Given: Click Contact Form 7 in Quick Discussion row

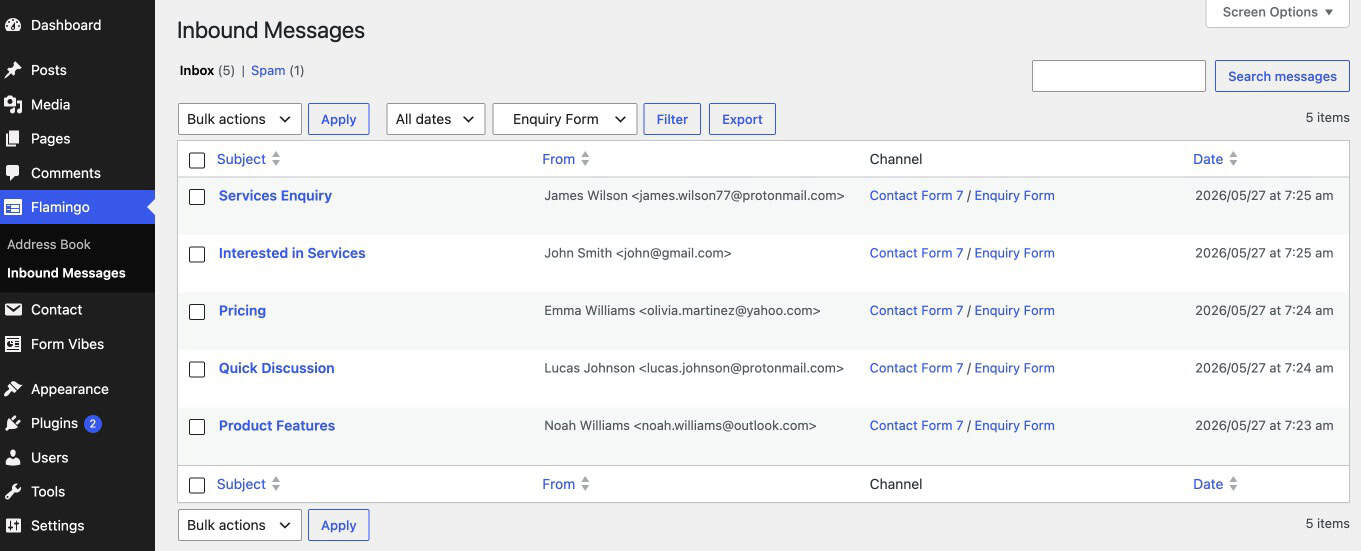Looking at the screenshot, I should coord(916,368).
